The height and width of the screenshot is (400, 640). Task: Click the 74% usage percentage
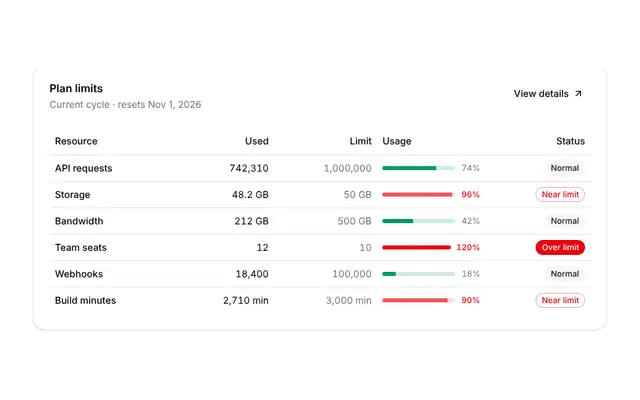(471, 168)
